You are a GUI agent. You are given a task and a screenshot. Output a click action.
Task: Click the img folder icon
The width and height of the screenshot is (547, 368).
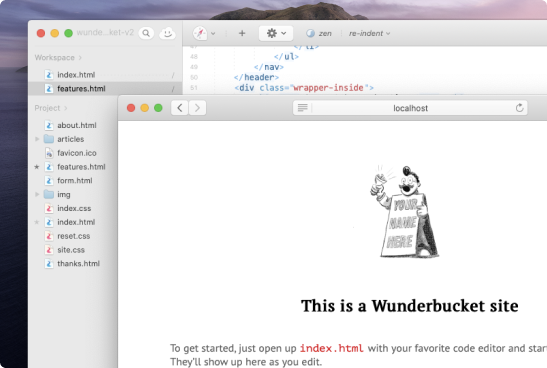49,194
